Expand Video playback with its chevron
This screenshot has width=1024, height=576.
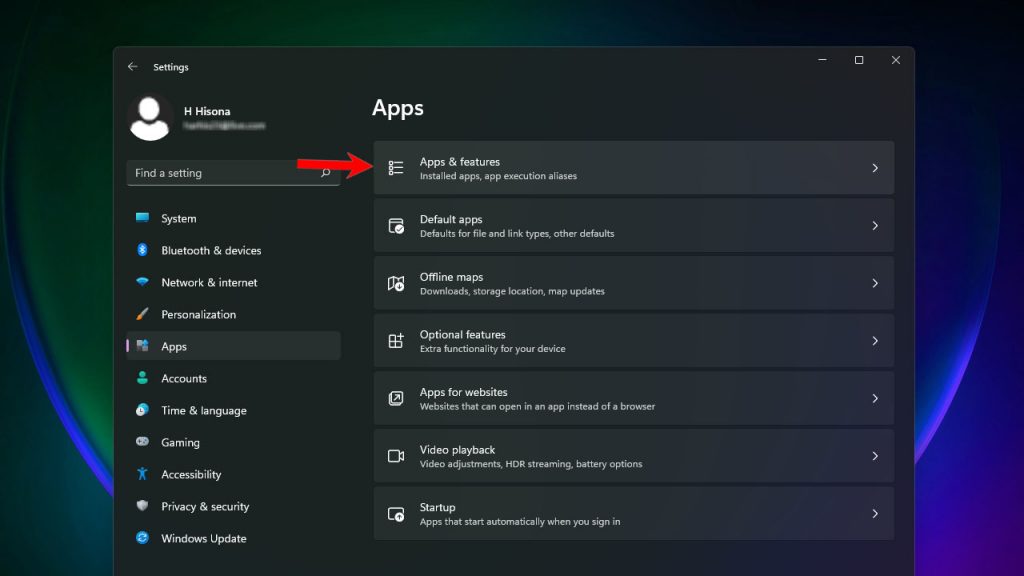pyautogui.click(x=875, y=456)
